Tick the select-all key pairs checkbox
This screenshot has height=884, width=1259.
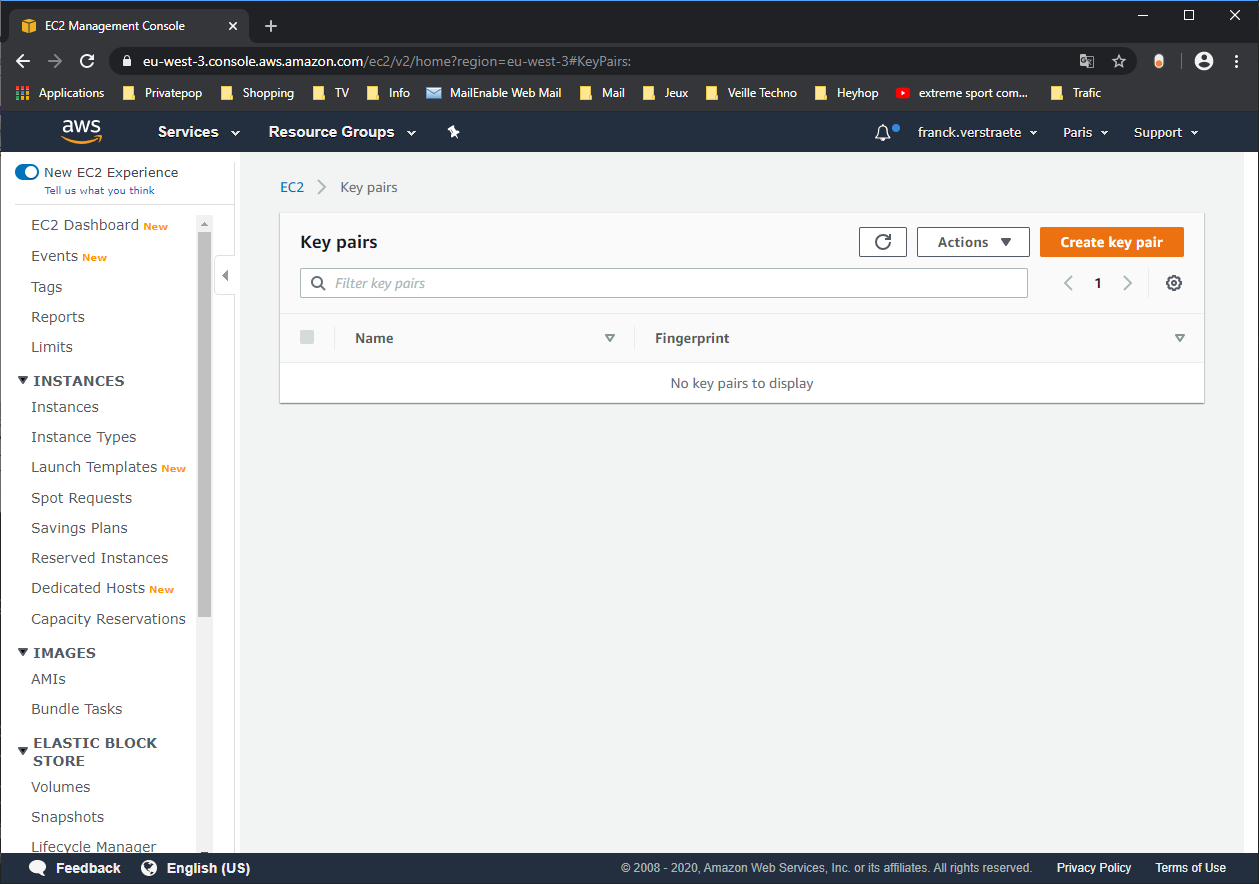(307, 337)
